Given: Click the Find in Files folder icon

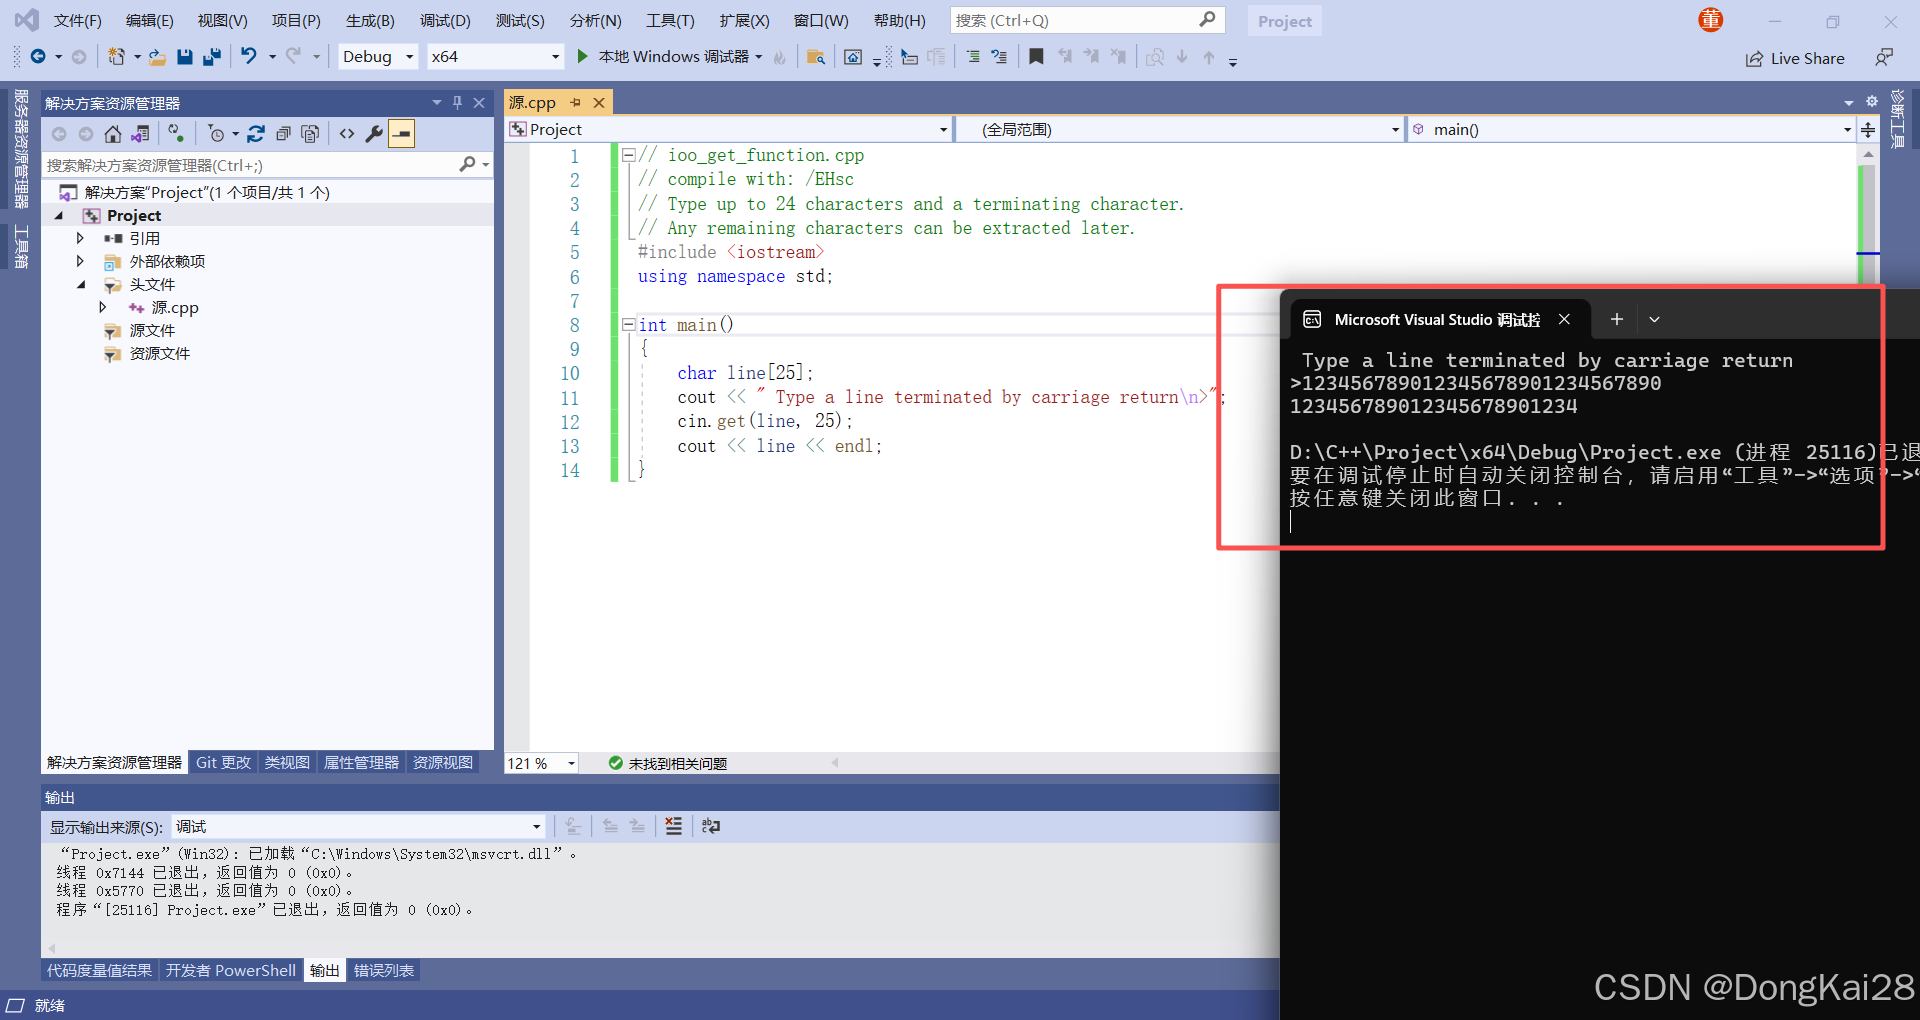Looking at the screenshot, I should (816, 57).
